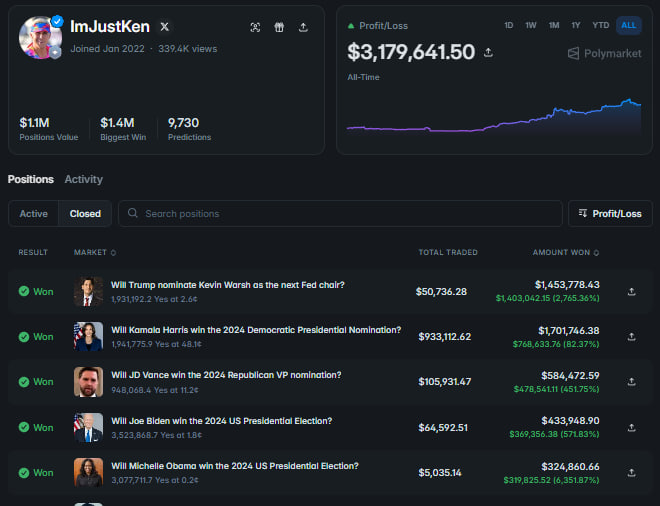Click the Joe Biden market thumbnail
Screen dimensions: 660x506
pyautogui.click(x=88, y=427)
